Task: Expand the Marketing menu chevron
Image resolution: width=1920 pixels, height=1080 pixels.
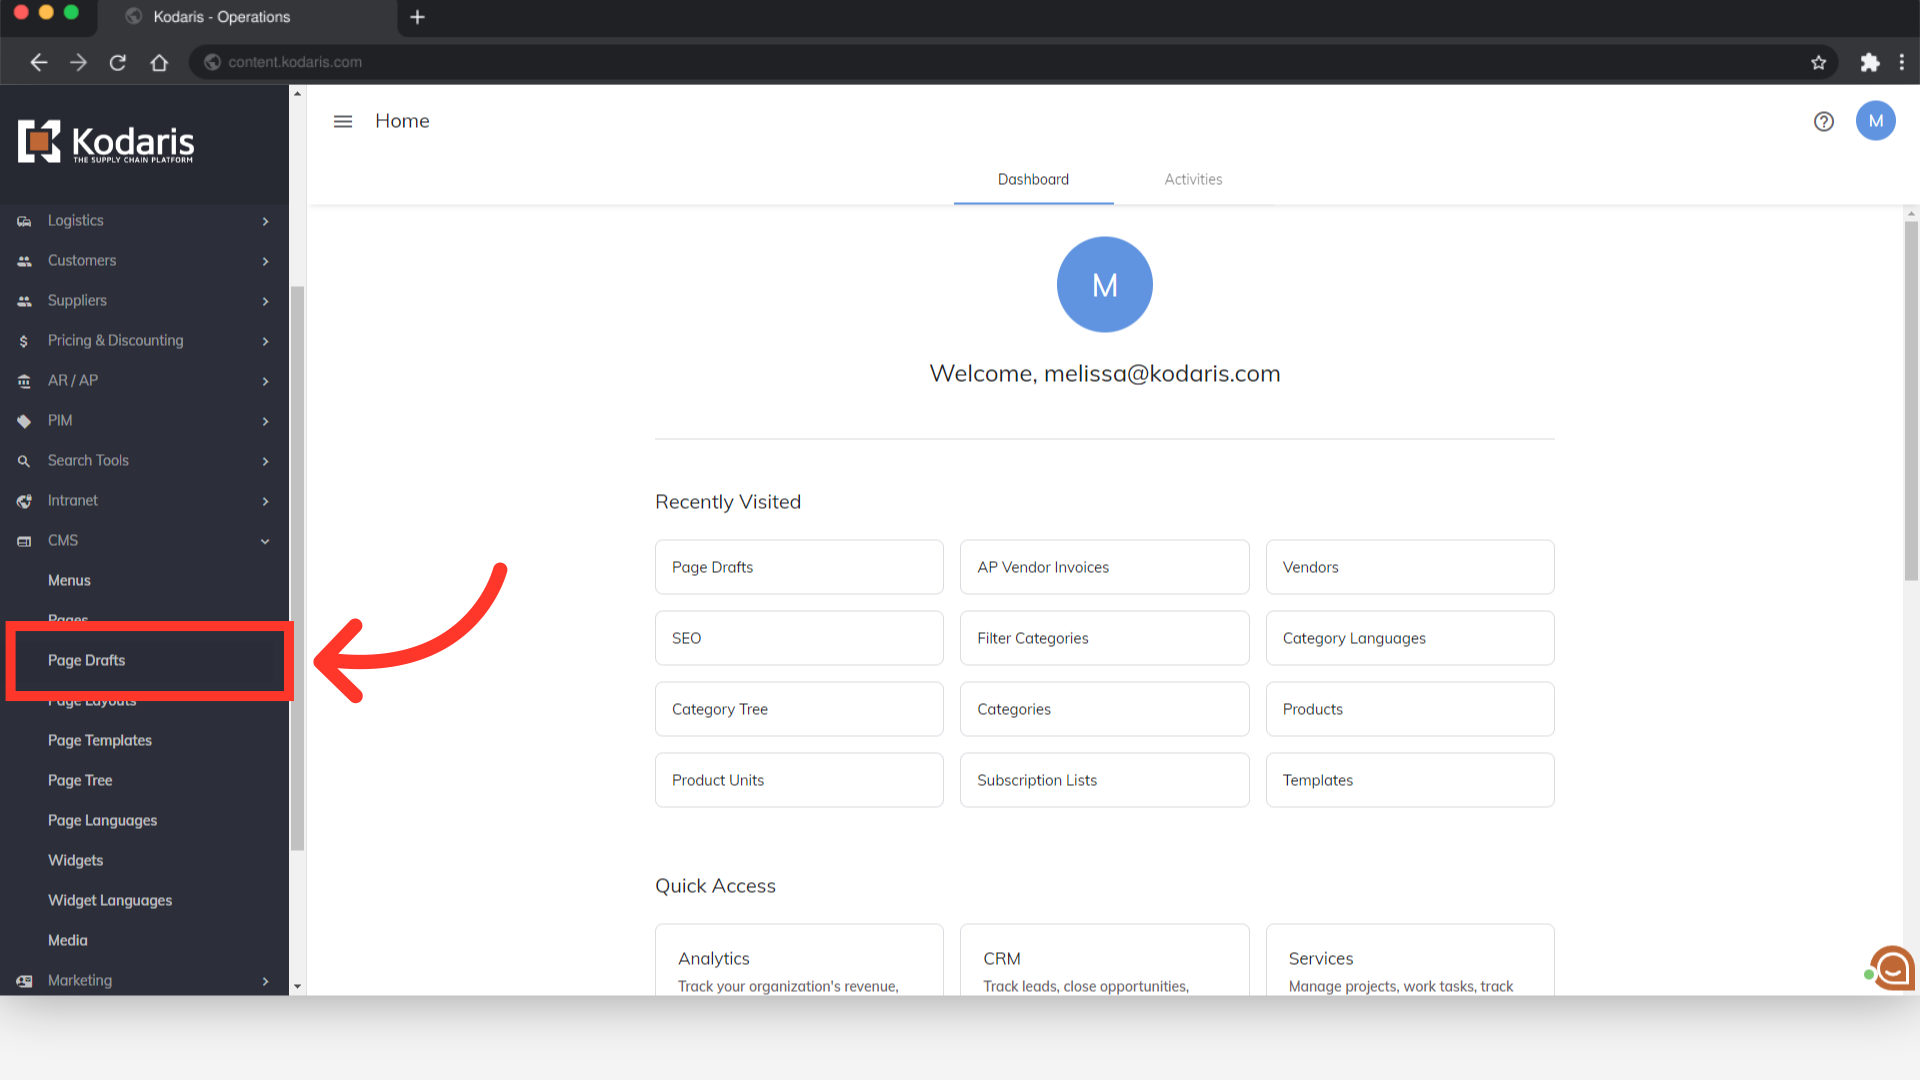Action: click(x=265, y=981)
